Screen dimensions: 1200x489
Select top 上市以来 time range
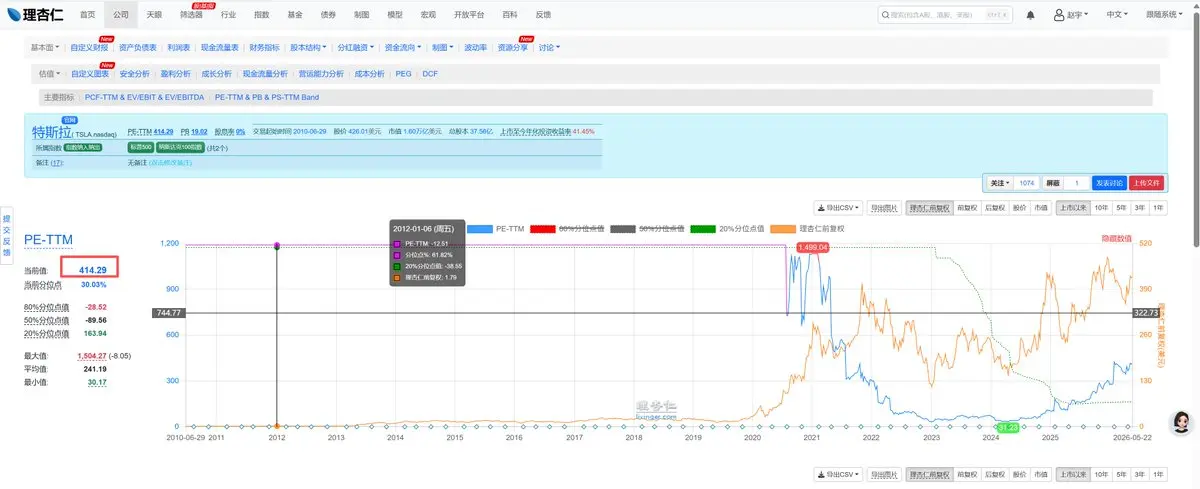pyautogui.click(x=1073, y=208)
